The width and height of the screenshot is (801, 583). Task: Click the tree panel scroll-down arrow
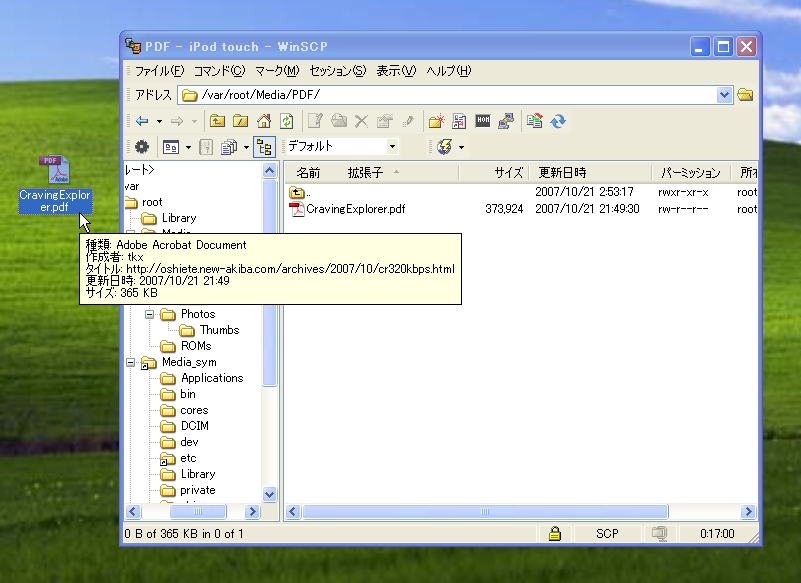tap(270, 494)
